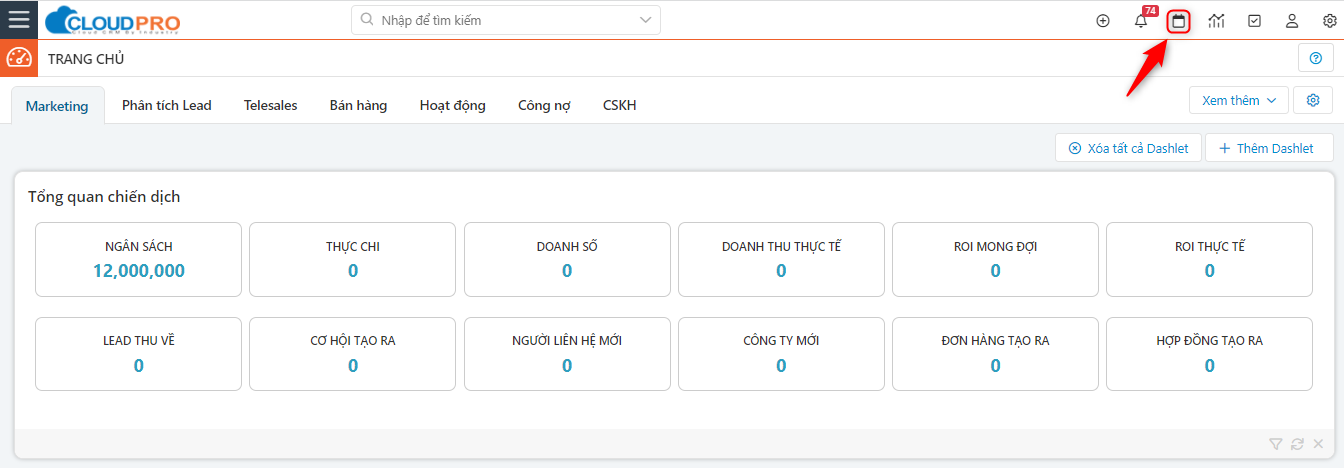Image resolution: width=1344 pixels, height=468 pixels.
Task: Click the search input field
Action: coord(500,20)
